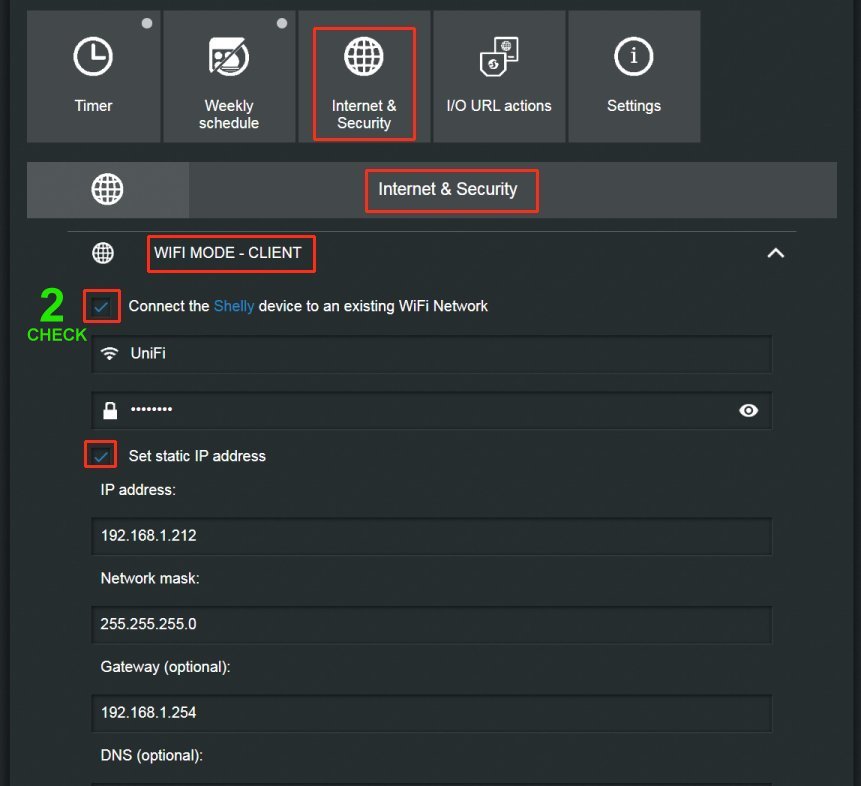Open the Timer clock icon tile
This screenshot has width=861, height=786.
[x=93, y=56]
